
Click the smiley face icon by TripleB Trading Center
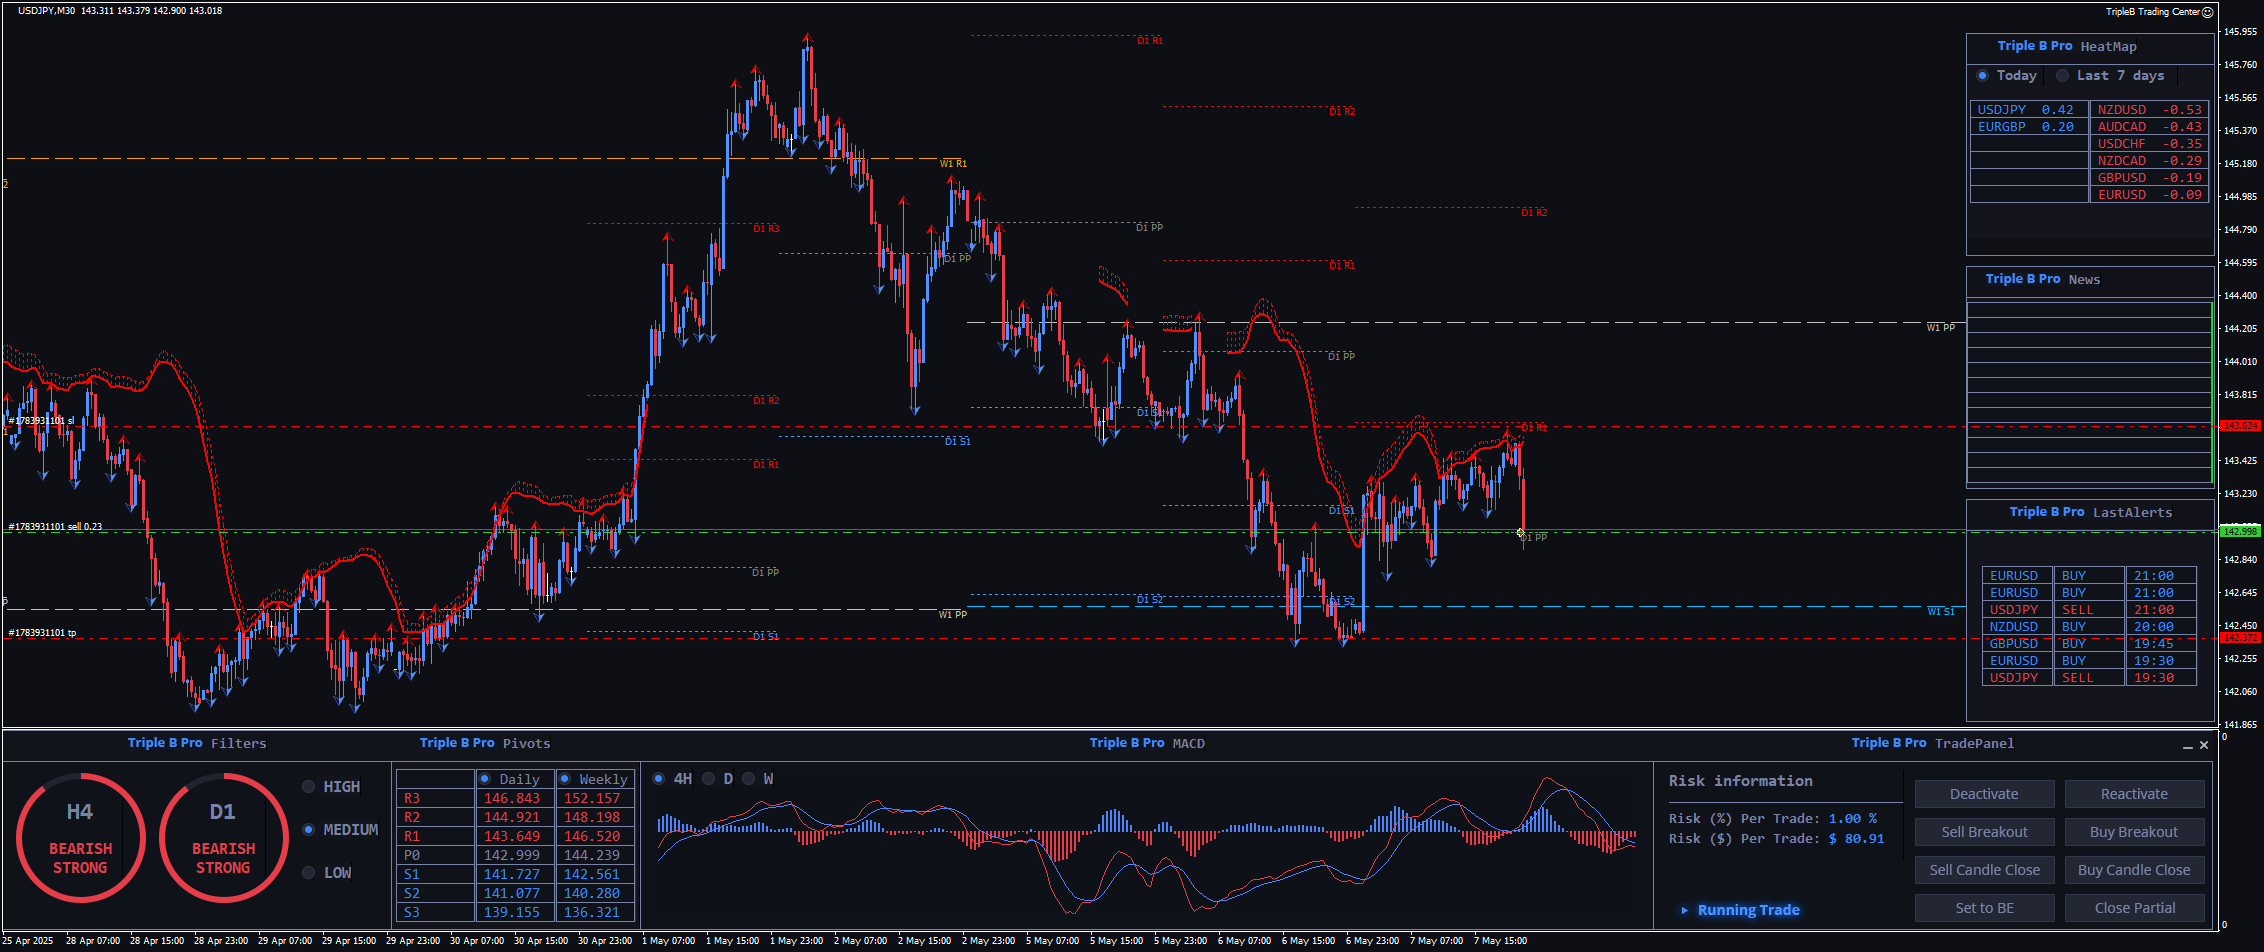point(2208,12)
